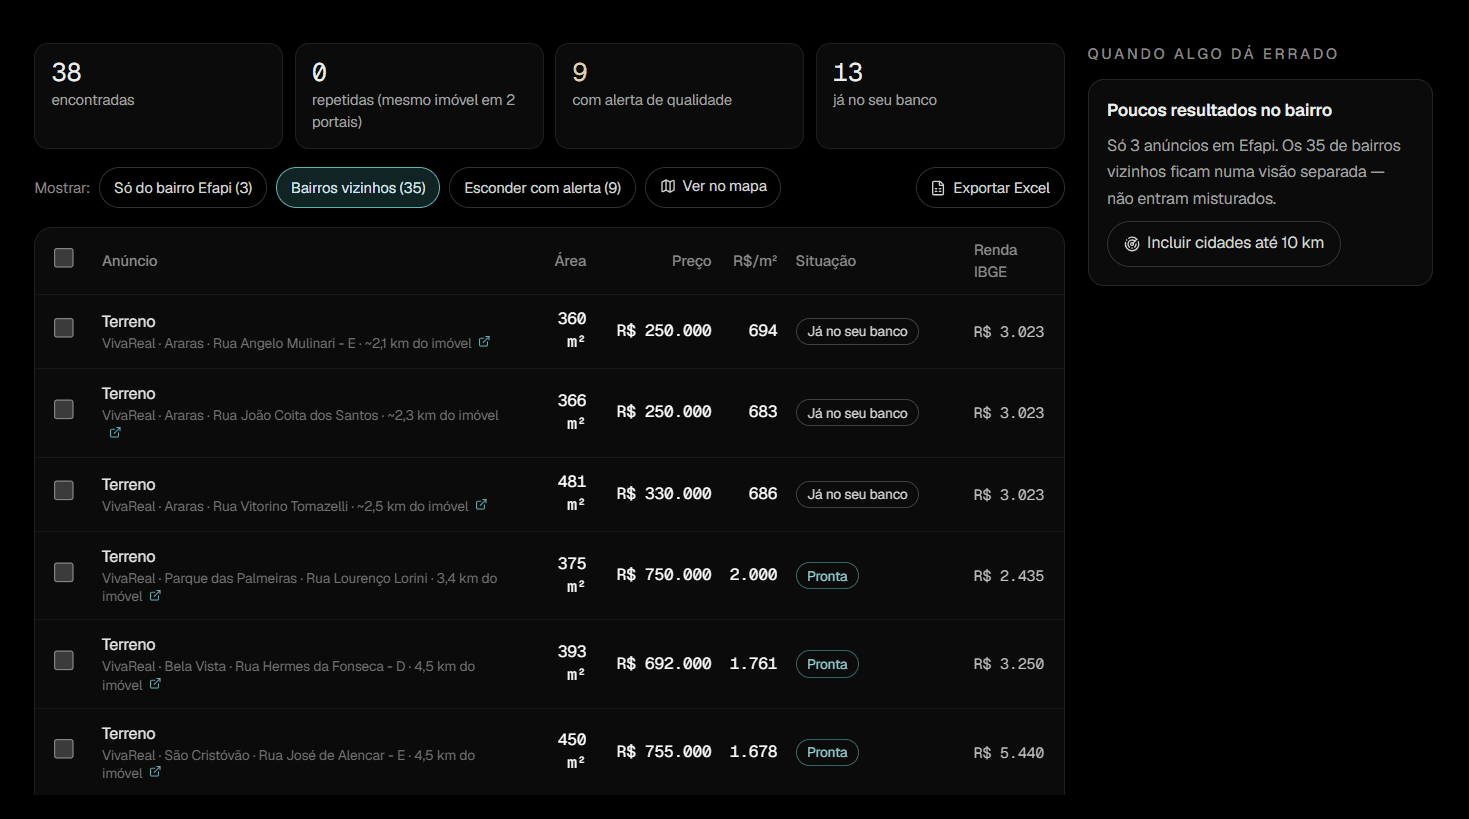Click the Pronta badge in Parque das Palmeiras row
This screenshot has height=819, width=1469.
[x=827, y=576]
